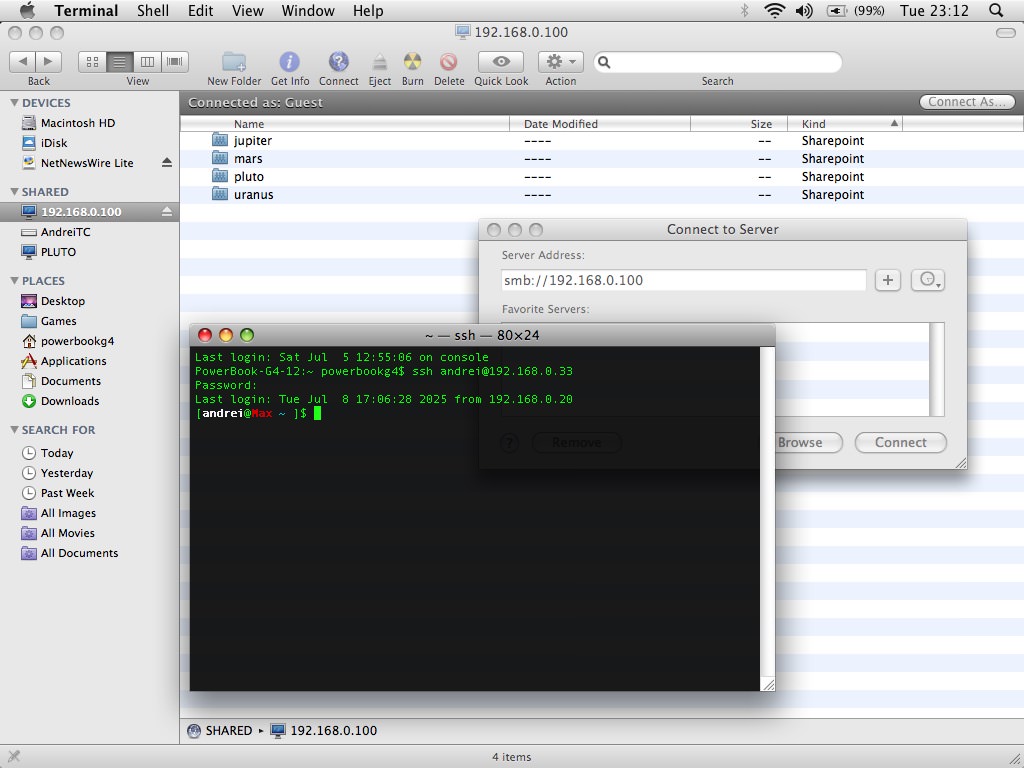Eject the 192.168.0.100 shared server

(x=167, y=212)
